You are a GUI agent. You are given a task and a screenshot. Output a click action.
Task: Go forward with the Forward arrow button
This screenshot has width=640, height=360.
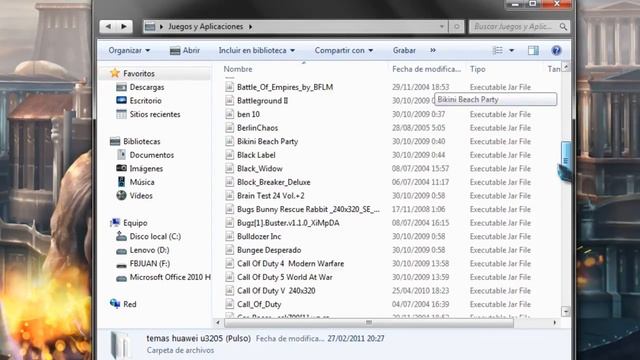tap(124, 27)
